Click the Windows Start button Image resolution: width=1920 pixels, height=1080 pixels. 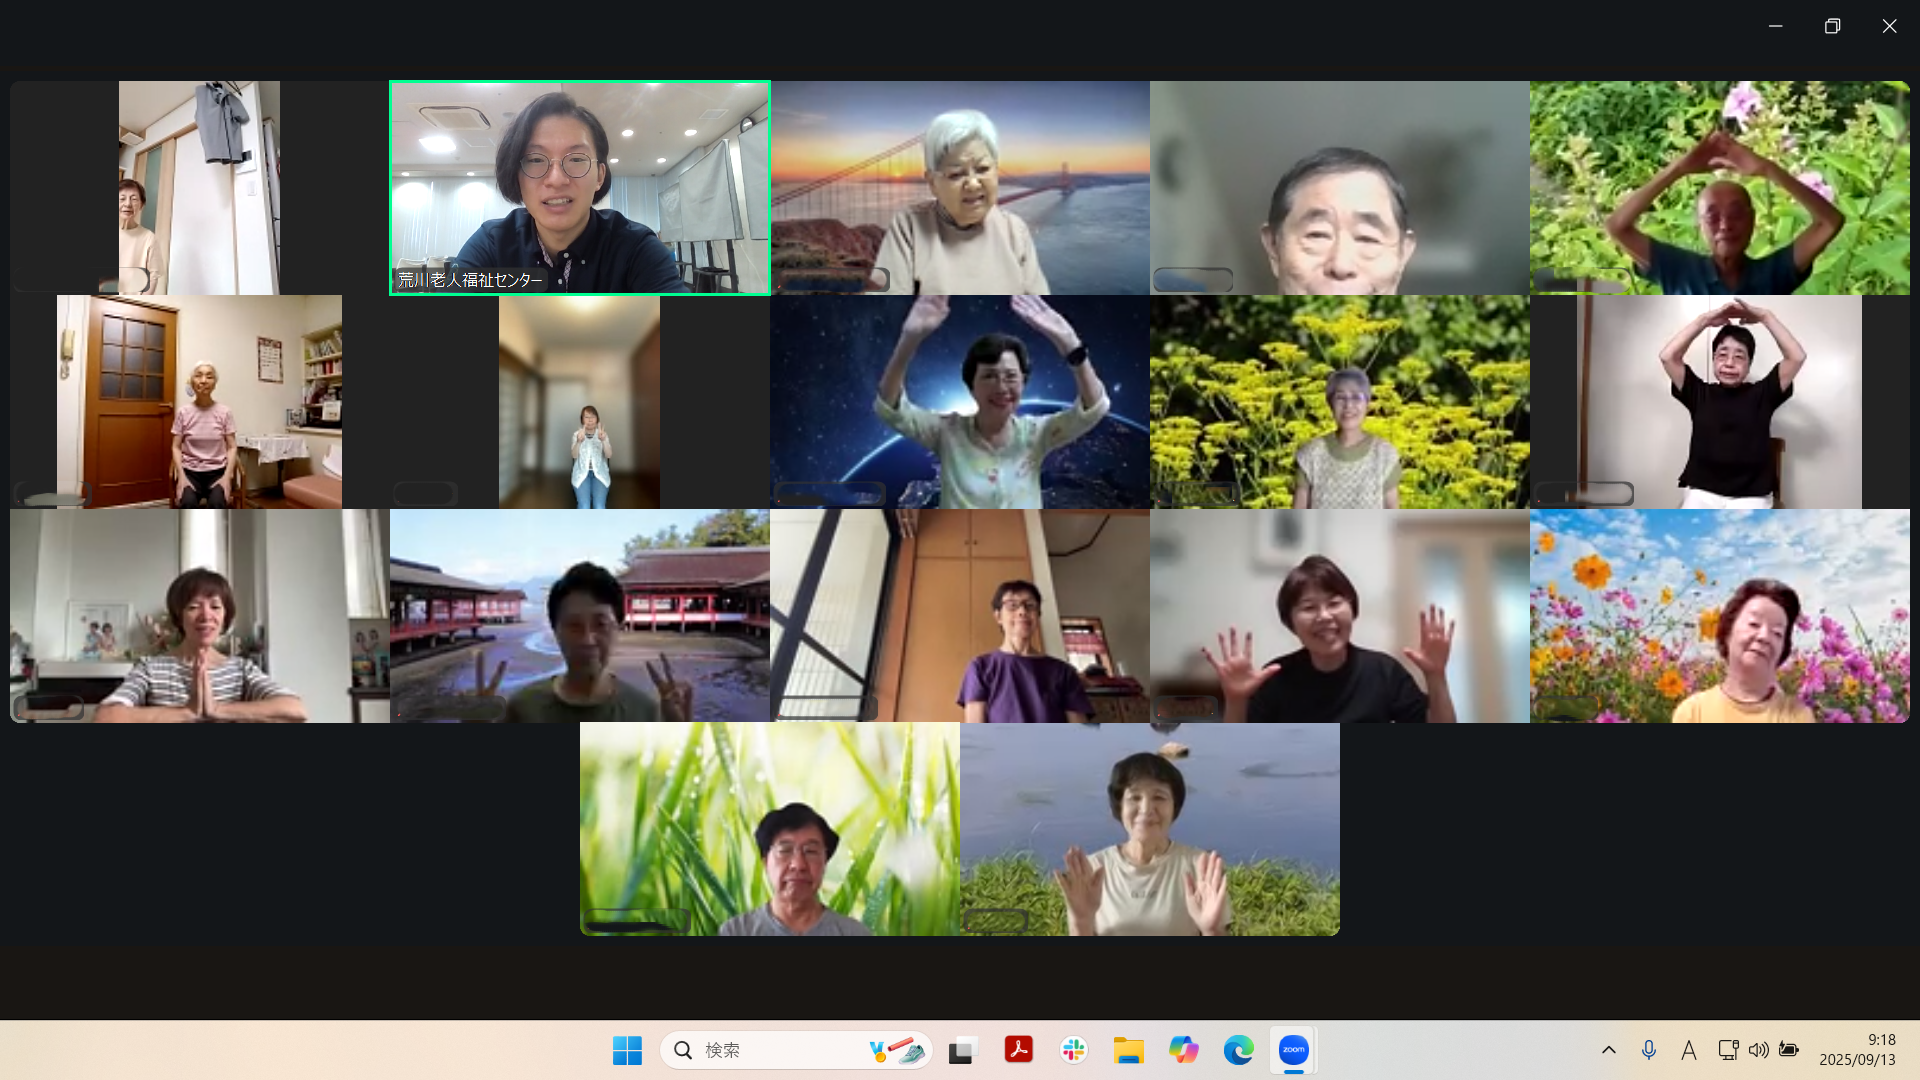point(627,1050)
